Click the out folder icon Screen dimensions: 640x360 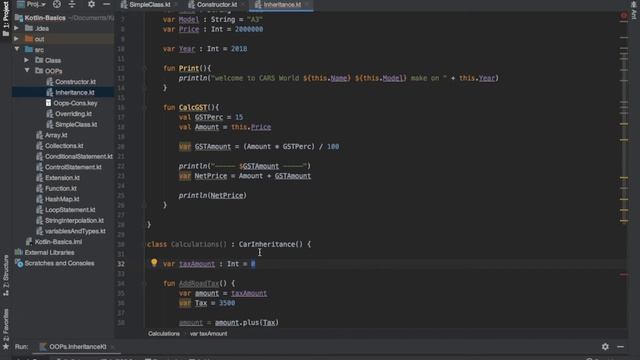pos(29,39)
